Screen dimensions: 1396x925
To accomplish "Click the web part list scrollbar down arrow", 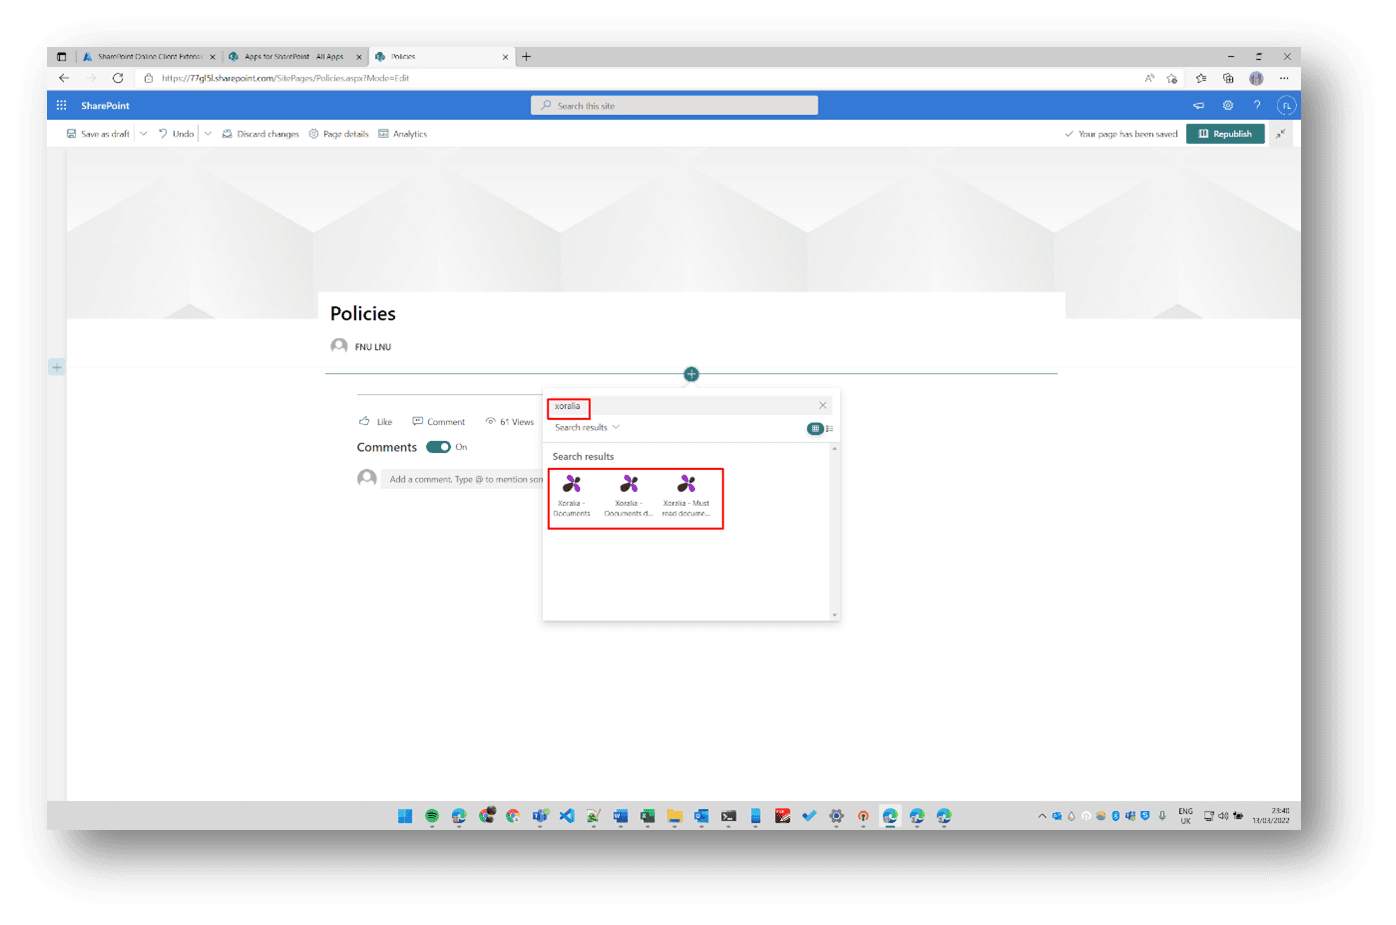I will (x=834, y=615).
